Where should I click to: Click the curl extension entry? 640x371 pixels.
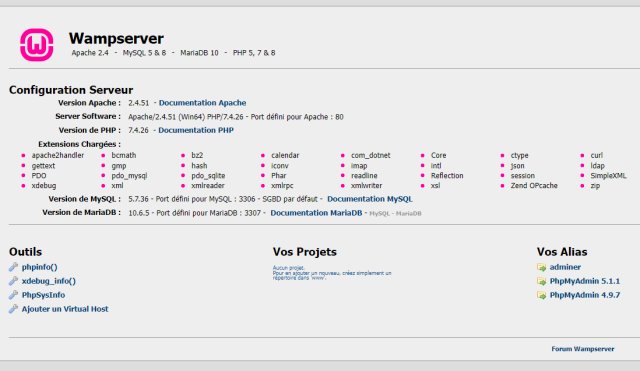click(x=596, y=156)
